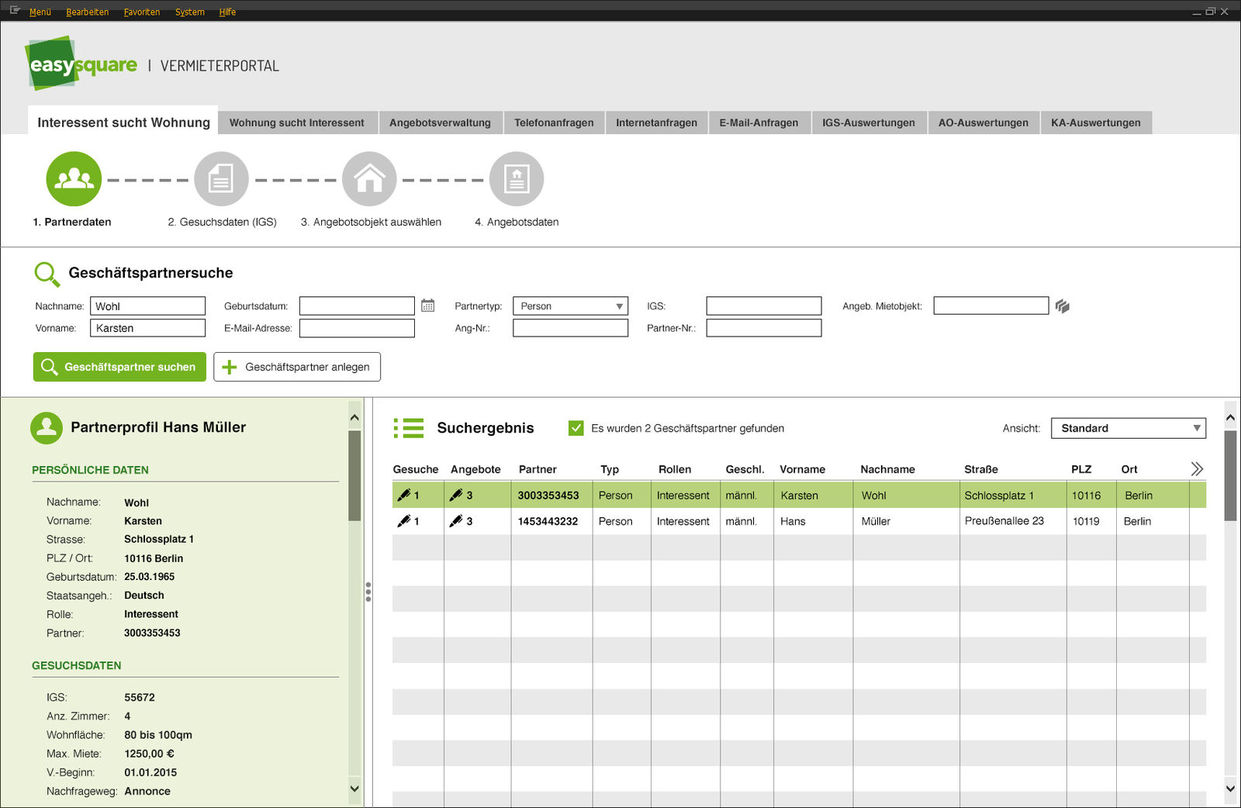Click Geschäftspartner suchen button

pos(119,367)
